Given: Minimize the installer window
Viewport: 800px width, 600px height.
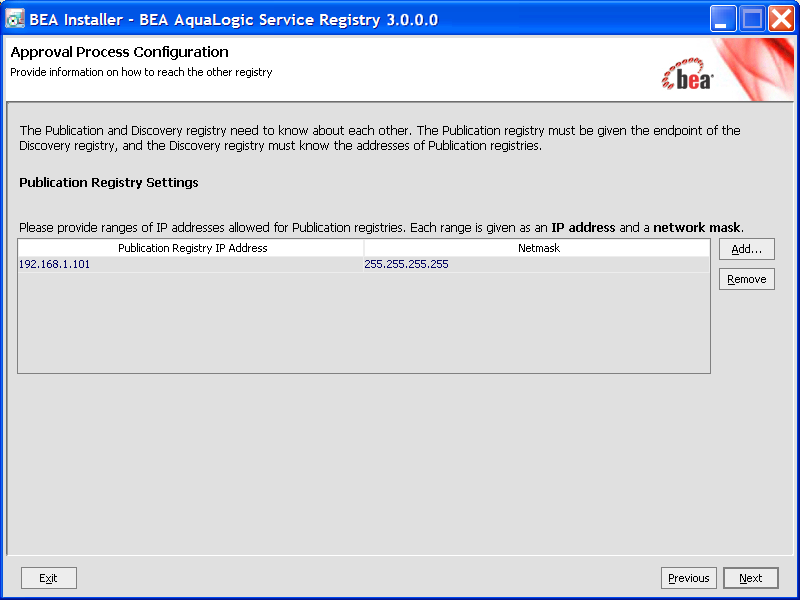Looking at the screenshot, I should 722,19.
